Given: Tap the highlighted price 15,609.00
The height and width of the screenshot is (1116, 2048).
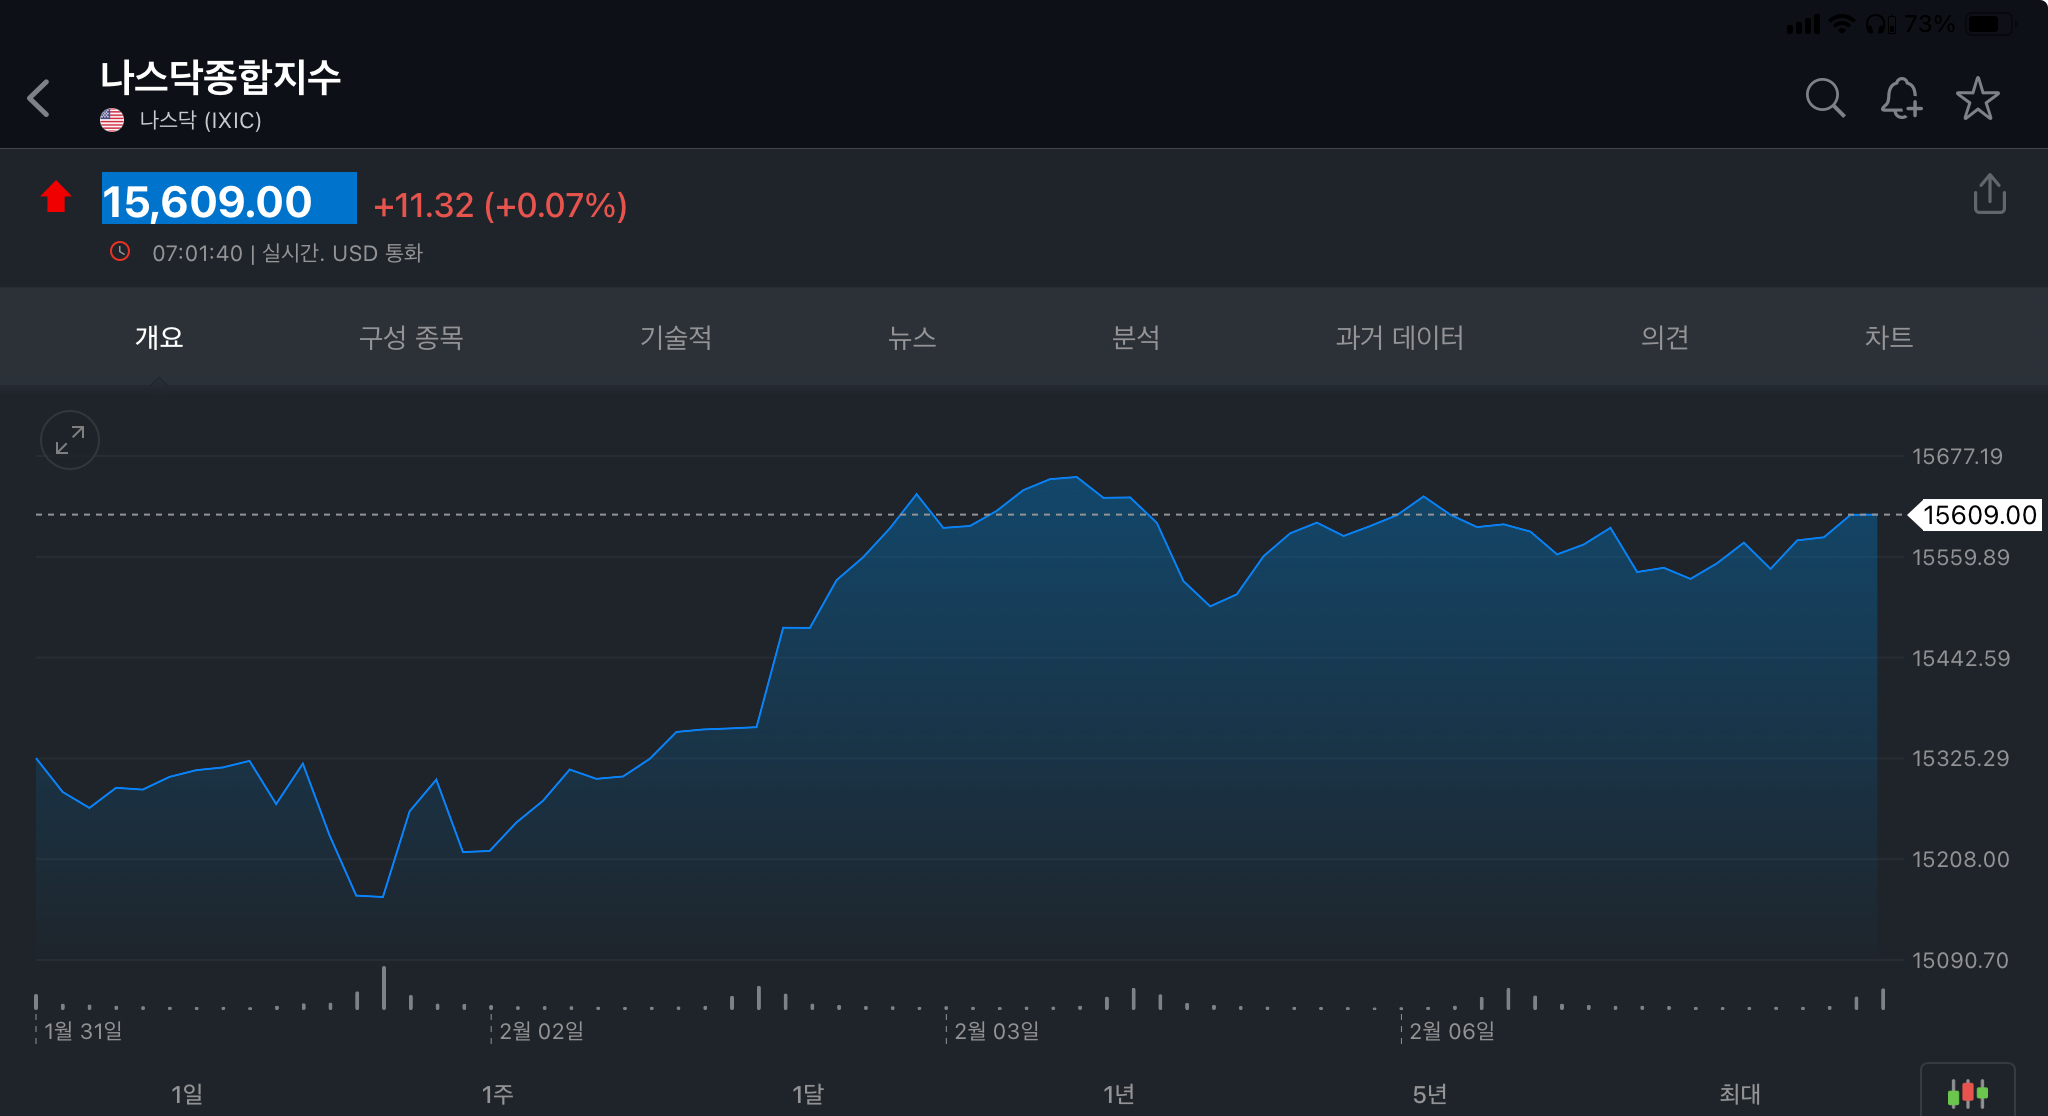Looking at the screenshot, I should 229,199.
